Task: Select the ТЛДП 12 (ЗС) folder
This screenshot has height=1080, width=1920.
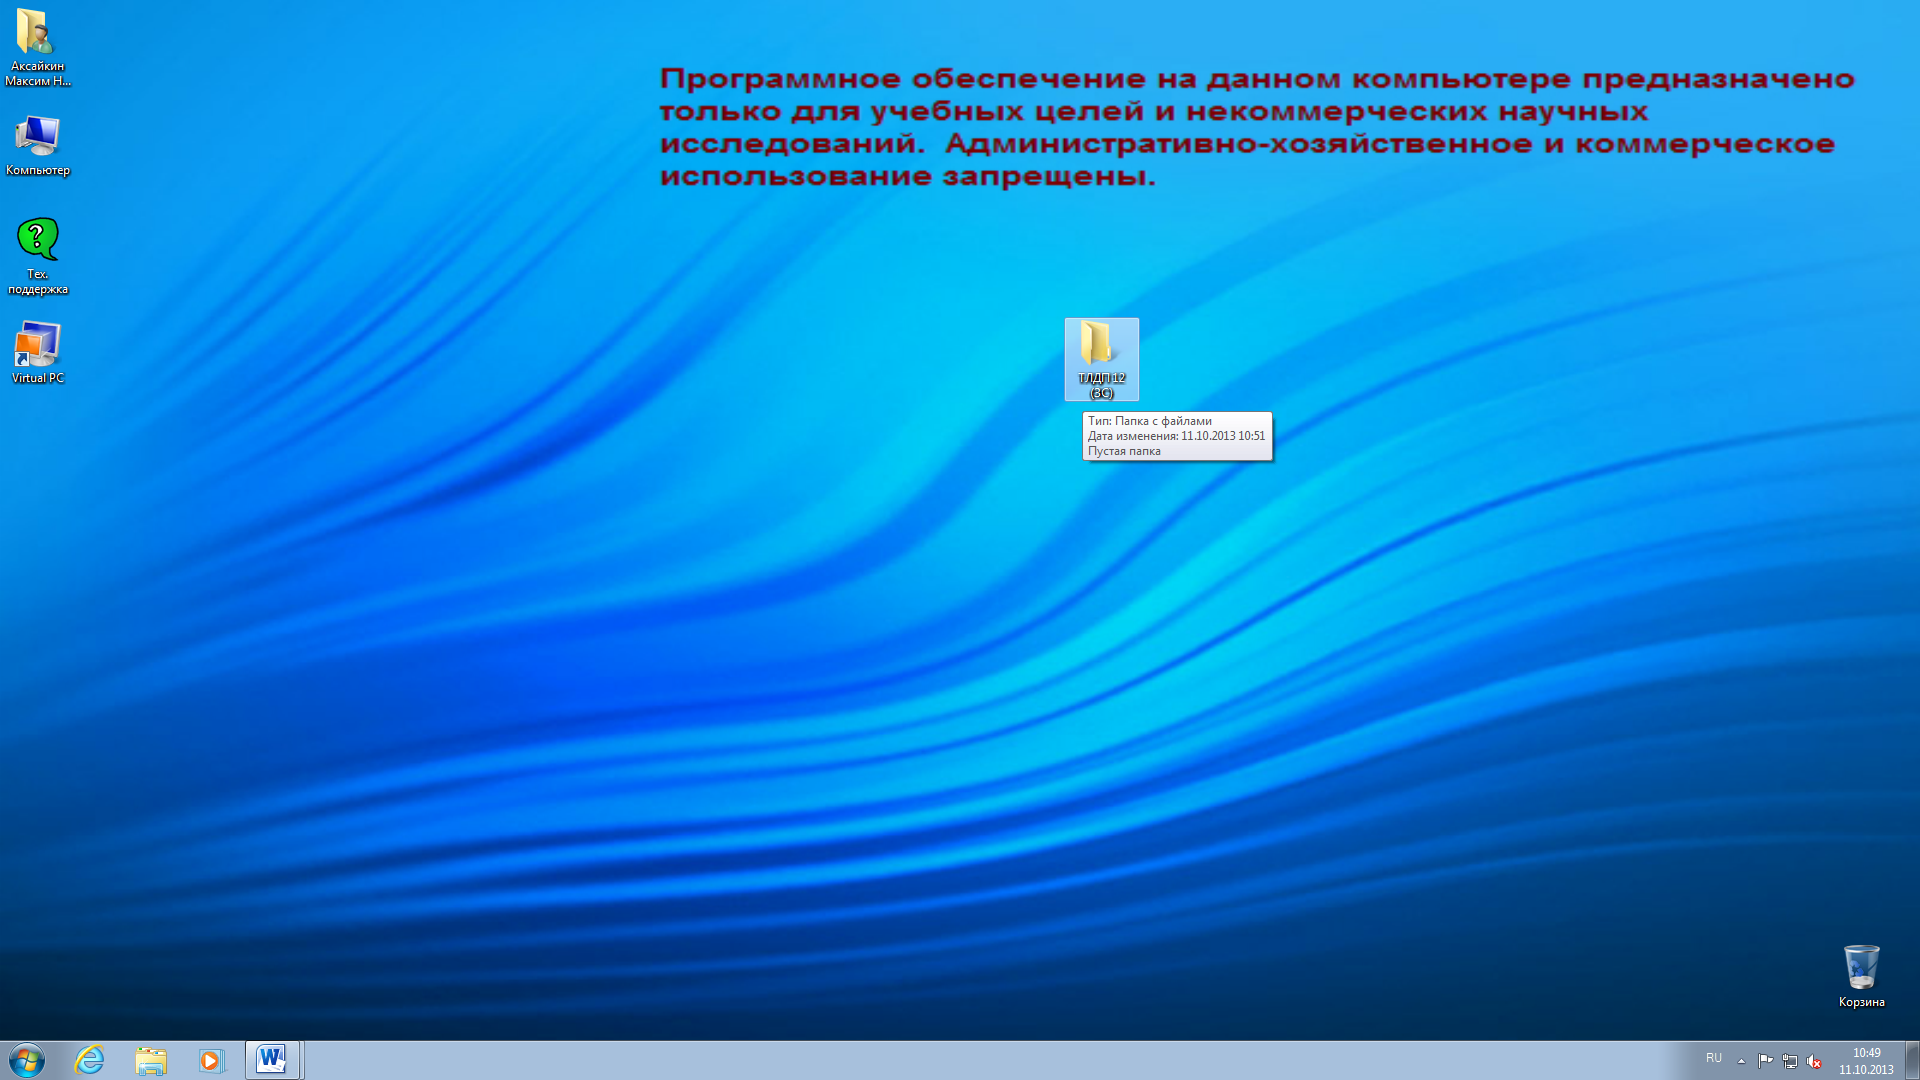Action: pyautogui.click(x=1101, y=359)
